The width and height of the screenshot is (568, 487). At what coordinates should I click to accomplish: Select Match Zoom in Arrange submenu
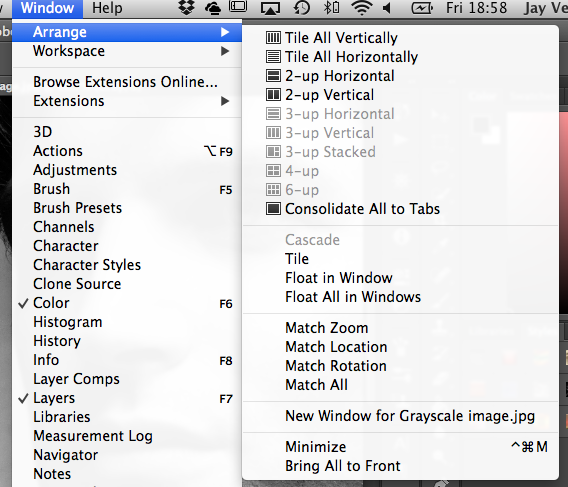click(x=326, y=328)
